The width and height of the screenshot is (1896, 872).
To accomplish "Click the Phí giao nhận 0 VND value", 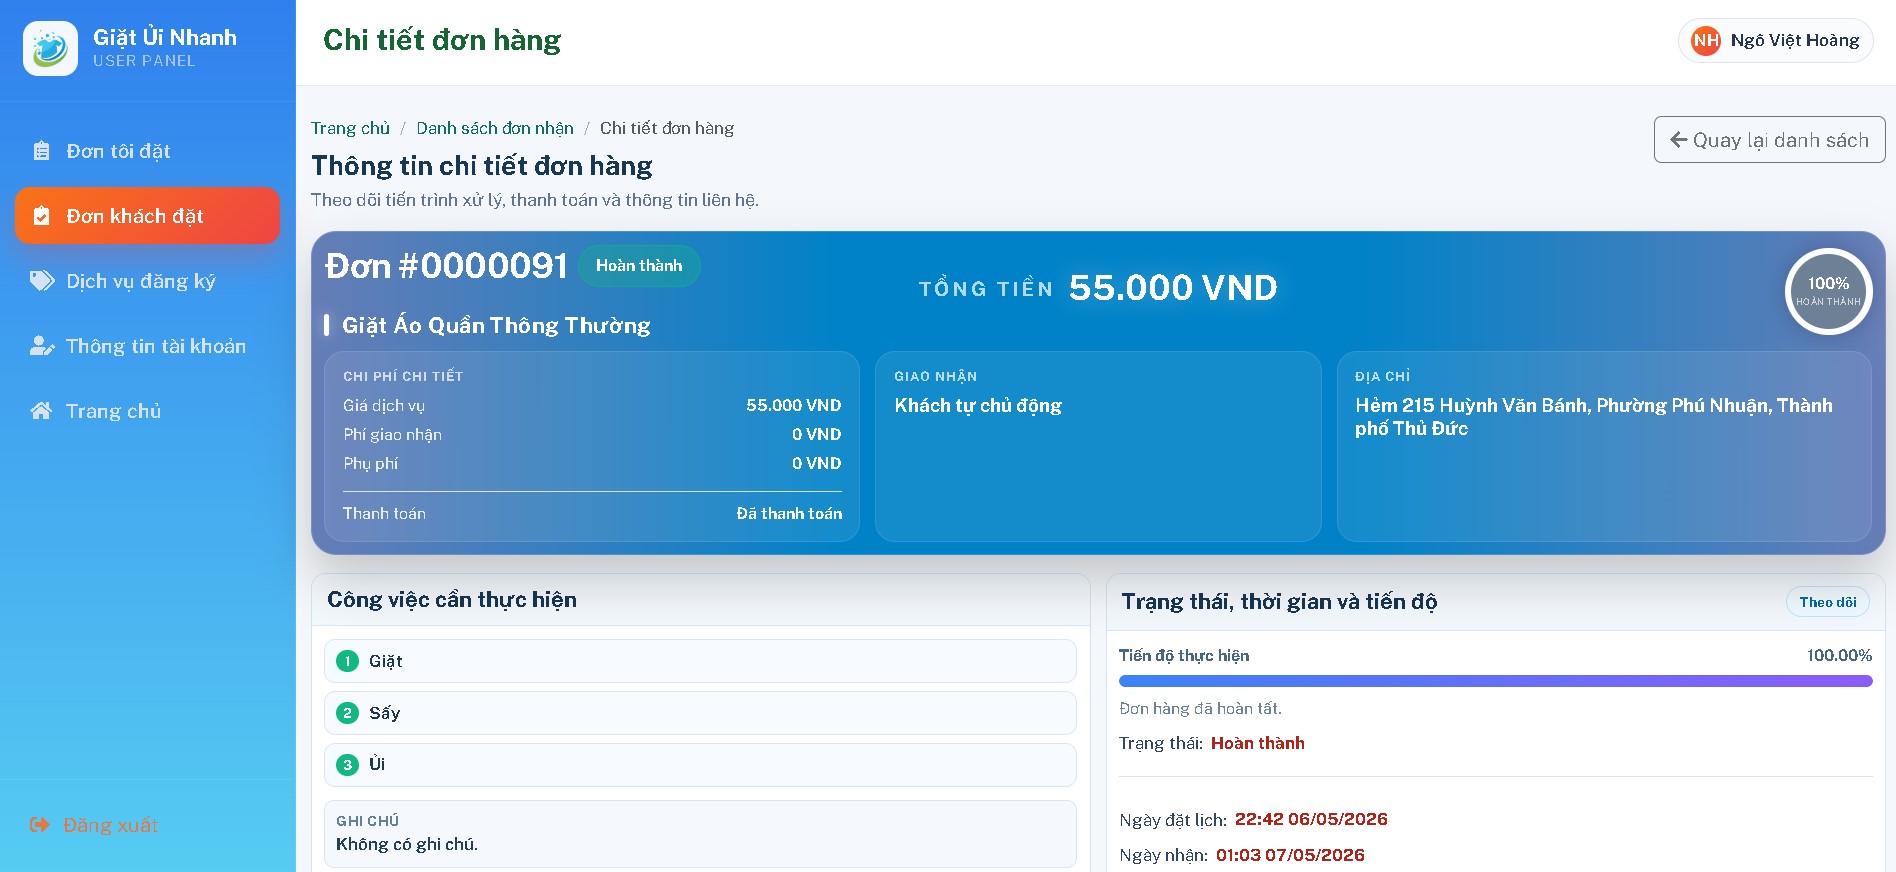I will click(x=816, y=434).
